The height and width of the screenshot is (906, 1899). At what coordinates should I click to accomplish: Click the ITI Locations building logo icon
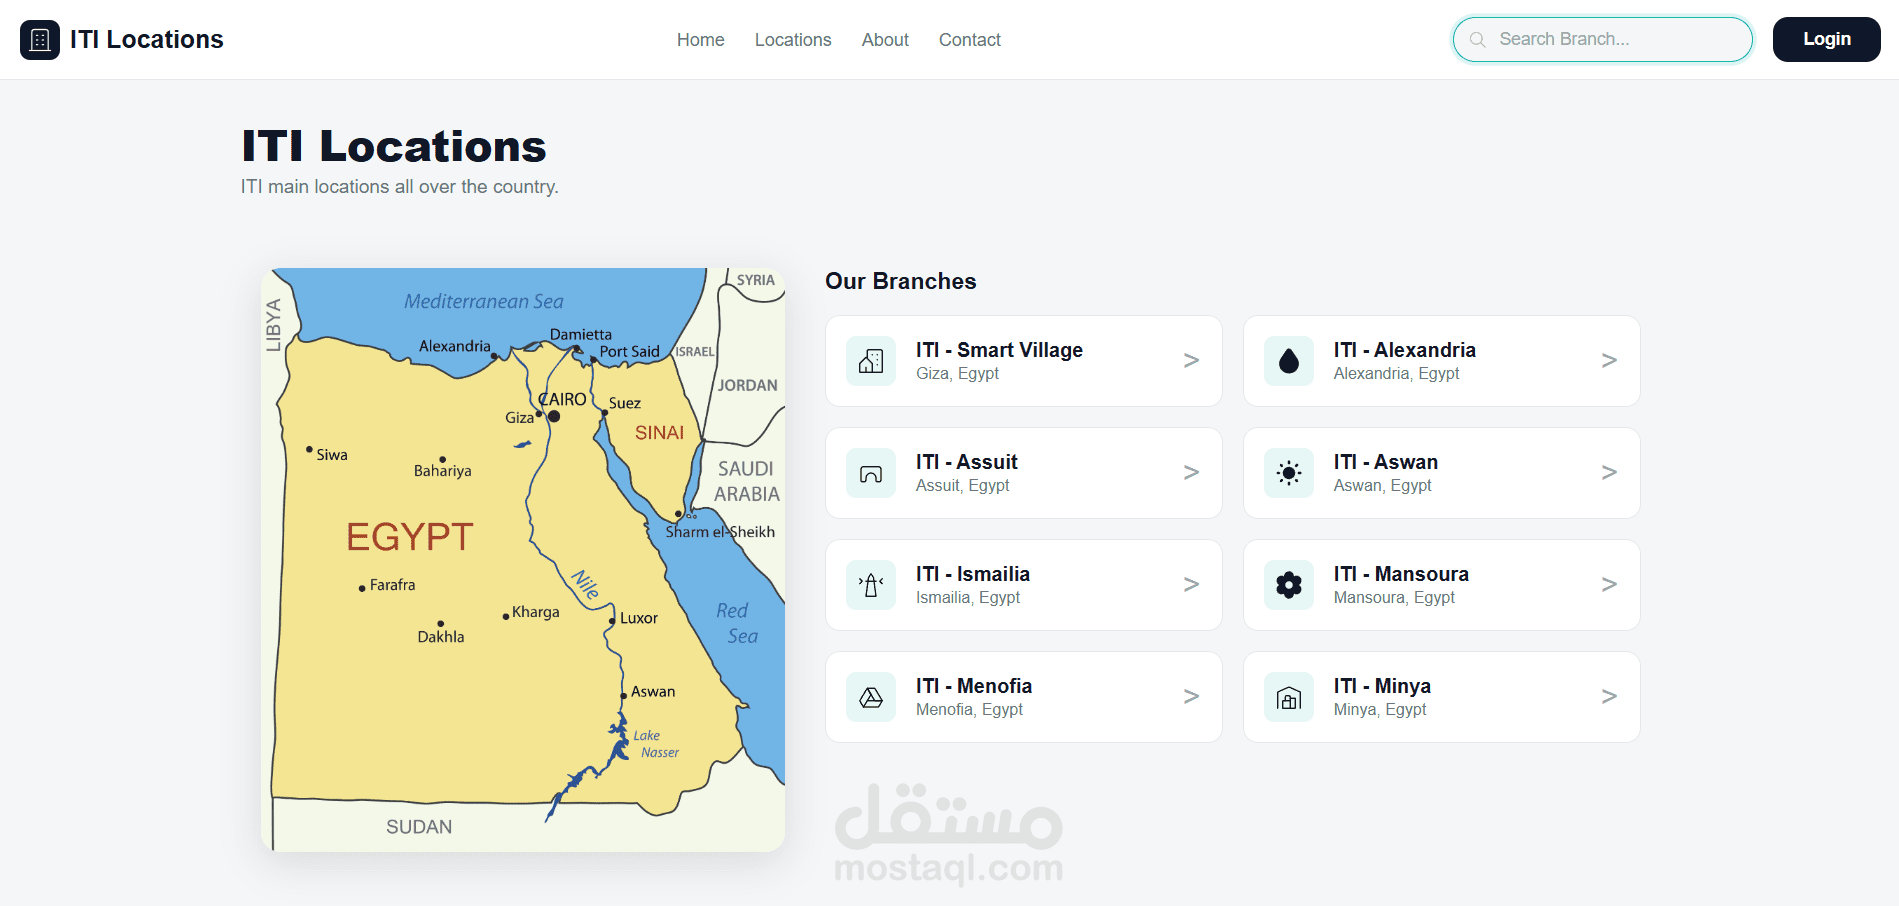[40, 40]
